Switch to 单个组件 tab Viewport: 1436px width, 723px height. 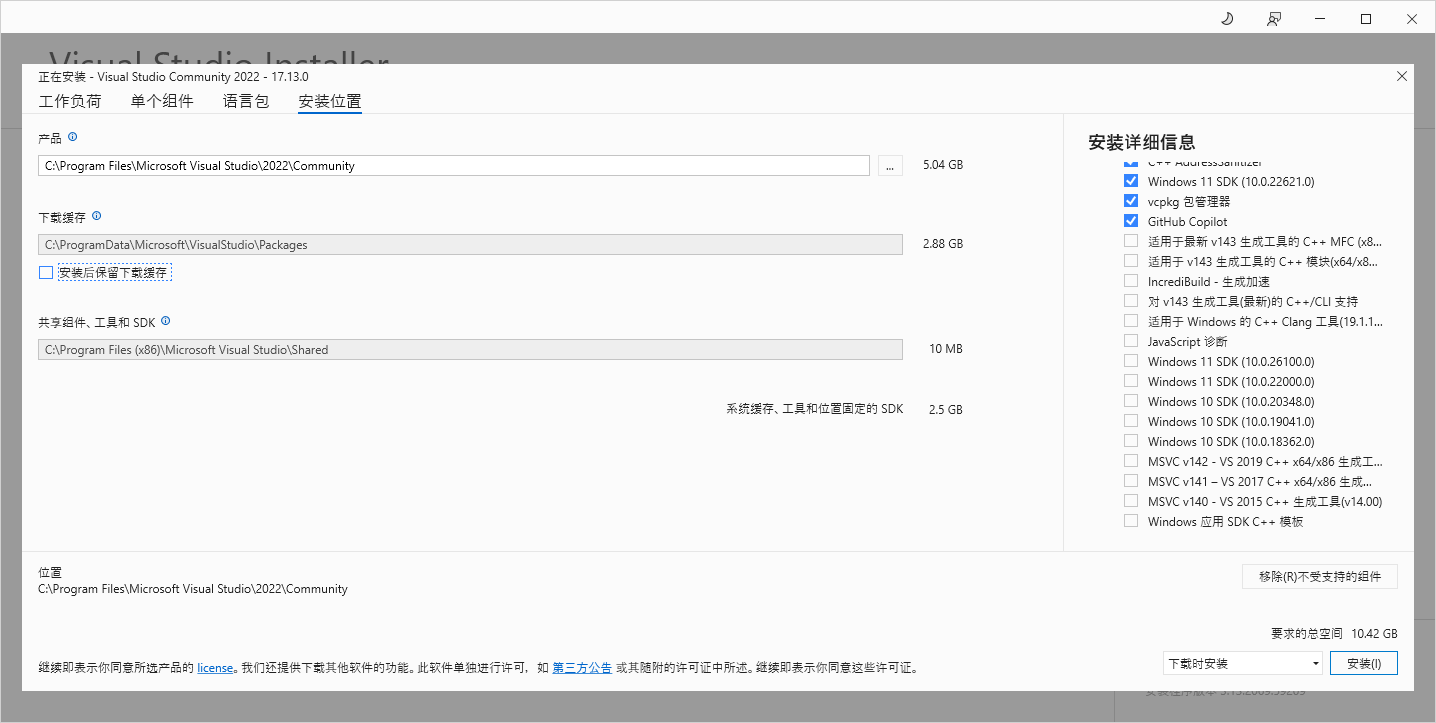[162, 101]
